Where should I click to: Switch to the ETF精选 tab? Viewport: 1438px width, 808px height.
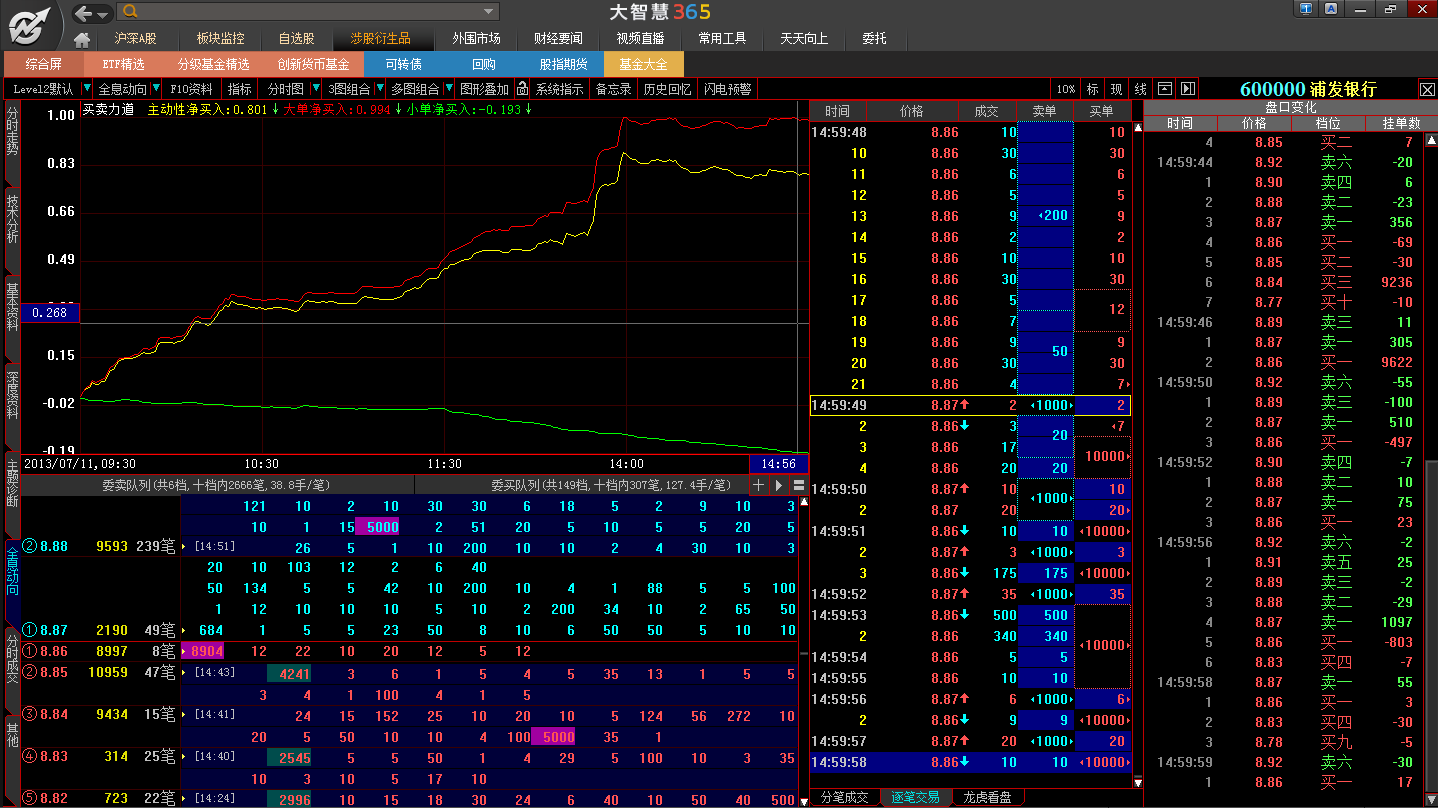124,64
